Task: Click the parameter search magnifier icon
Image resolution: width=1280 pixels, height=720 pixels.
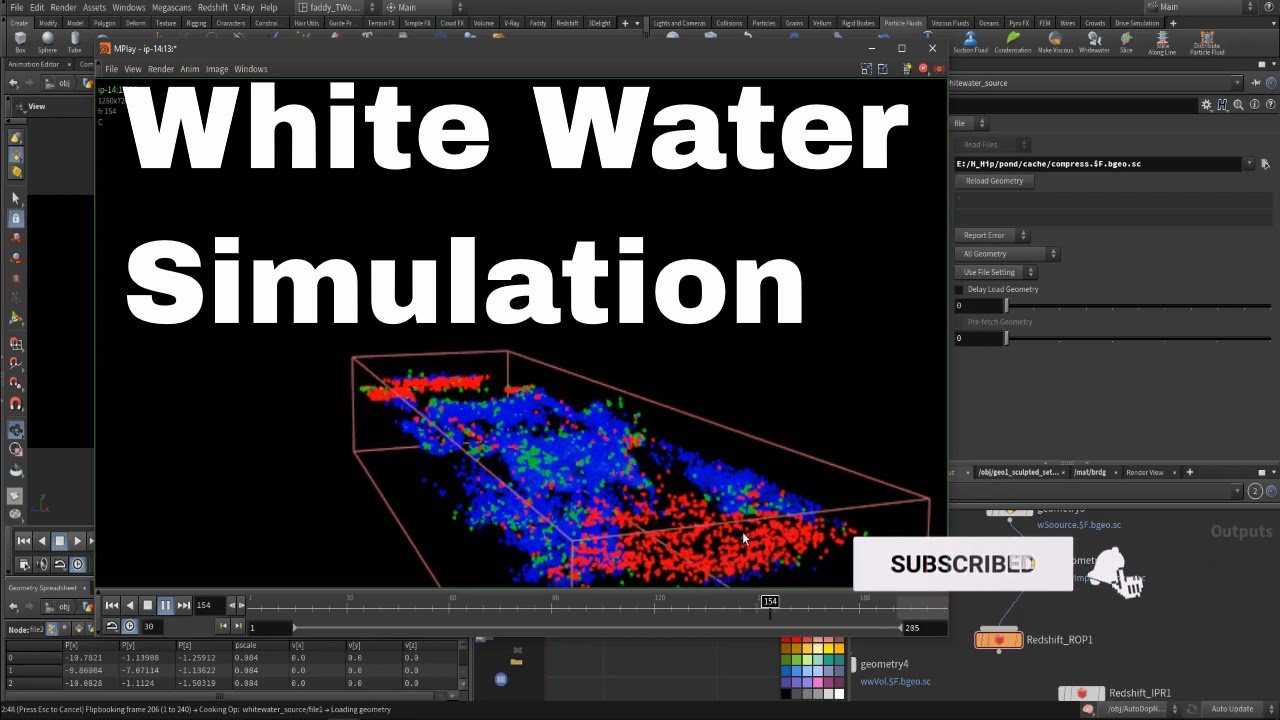Action: pyautogui.click(x=1238, y=104)
